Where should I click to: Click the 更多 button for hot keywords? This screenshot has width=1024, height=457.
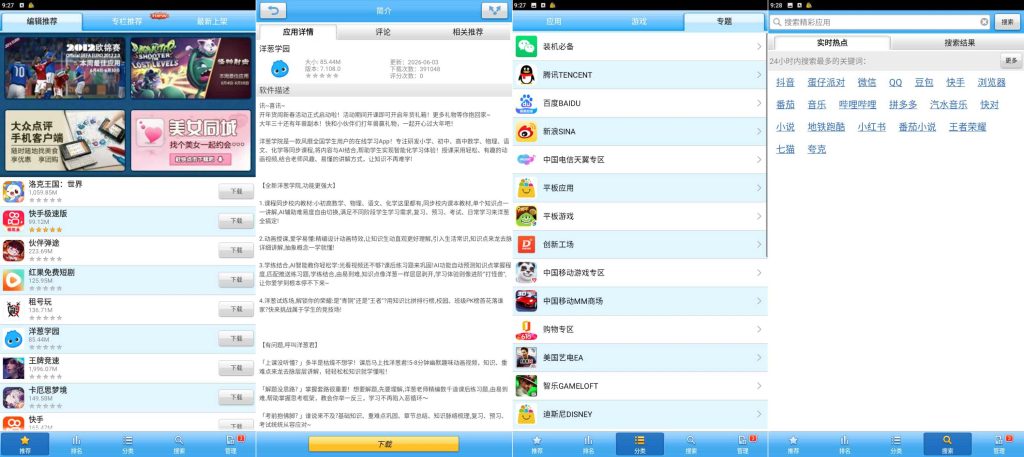(1011, 61)
